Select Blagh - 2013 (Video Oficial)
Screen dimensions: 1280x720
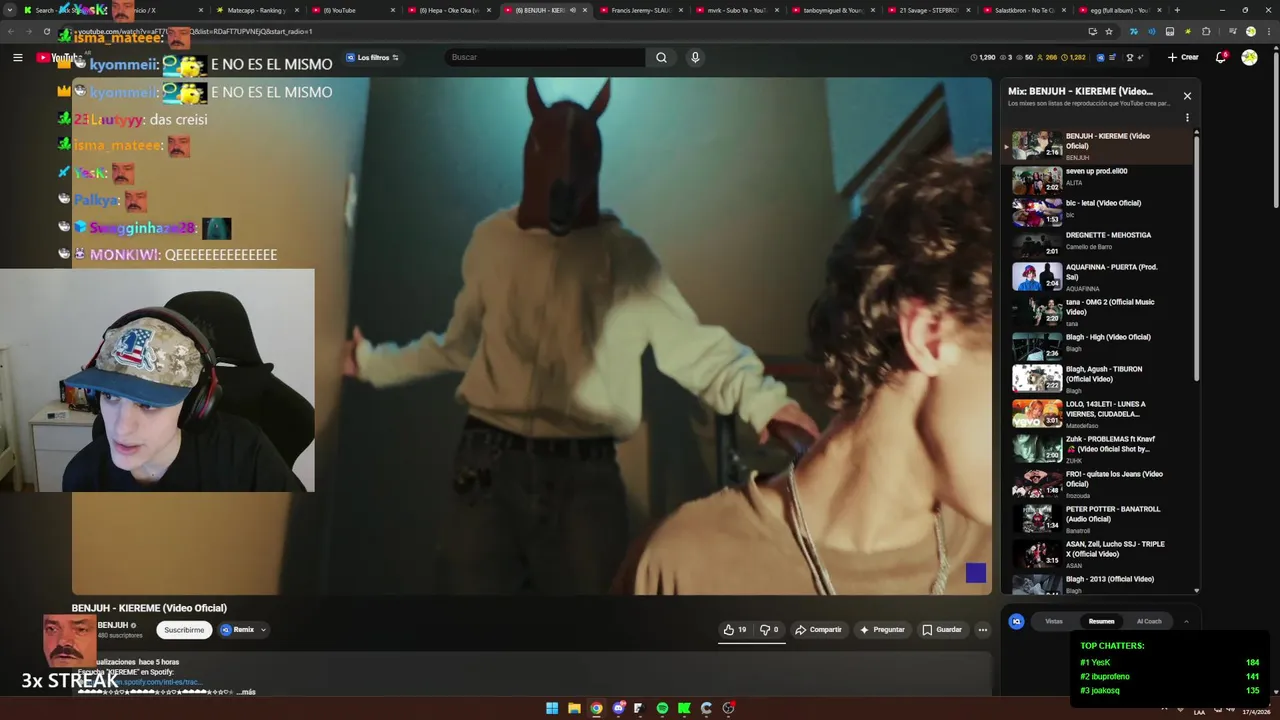[1100, 583]
